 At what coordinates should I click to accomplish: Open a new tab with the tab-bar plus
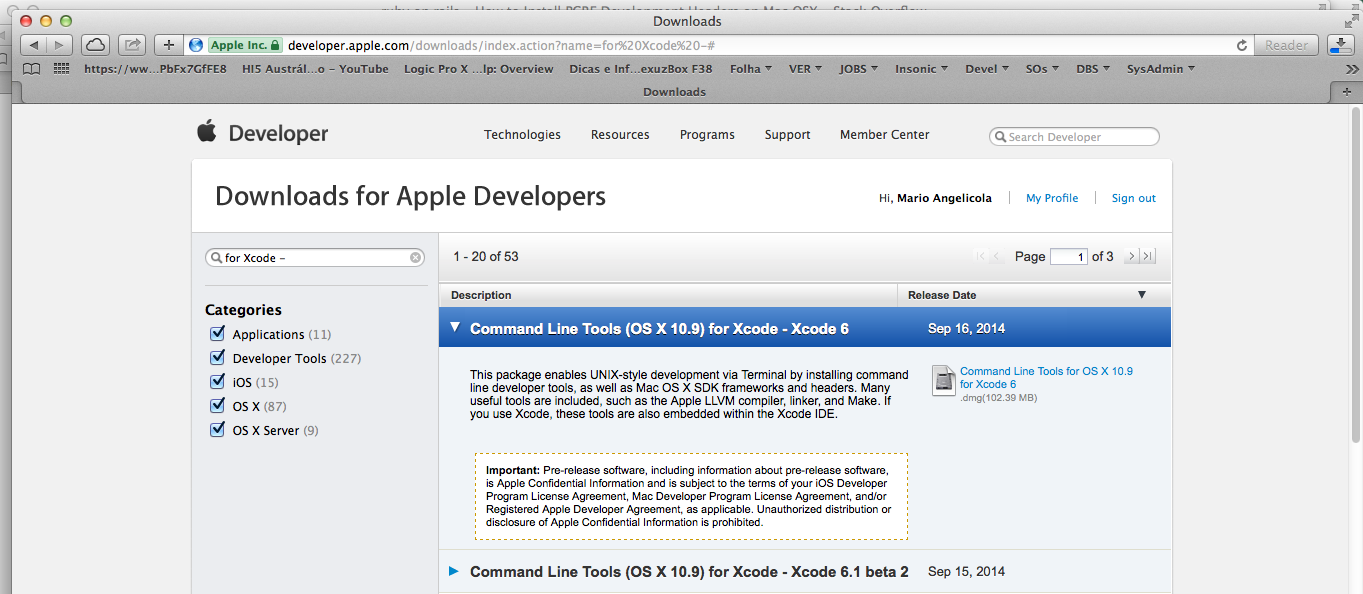1347,92
